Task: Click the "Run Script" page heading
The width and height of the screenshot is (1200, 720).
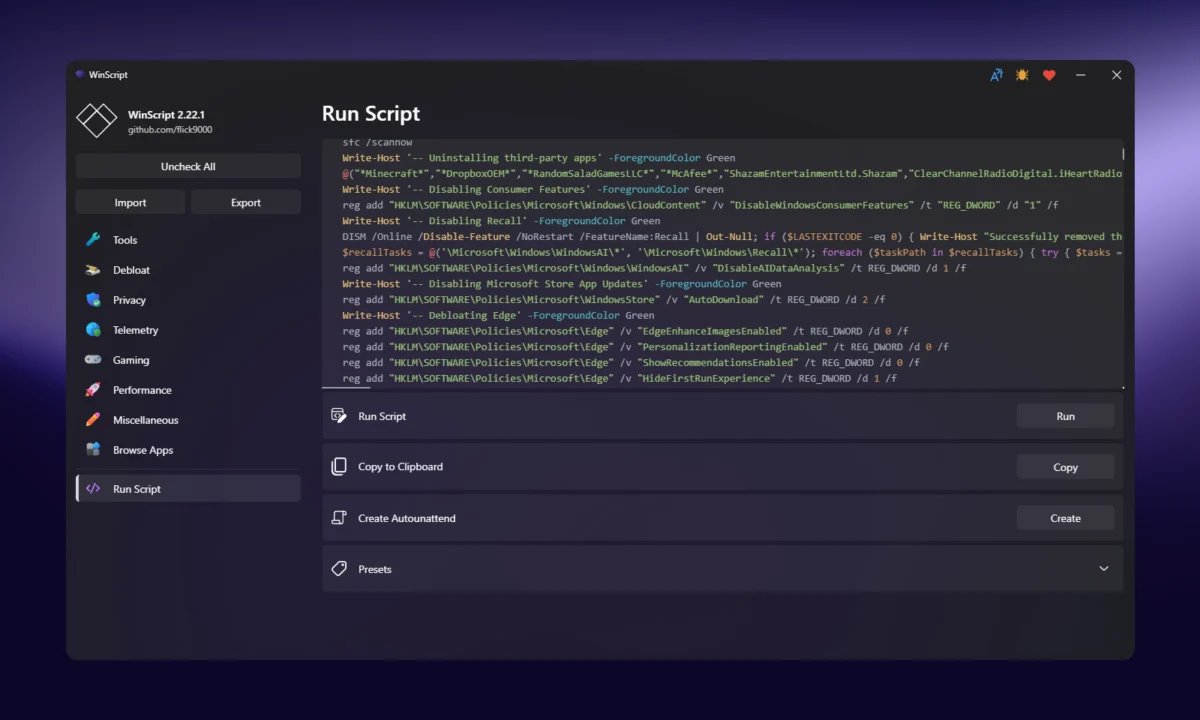Action: pos(371,114)
